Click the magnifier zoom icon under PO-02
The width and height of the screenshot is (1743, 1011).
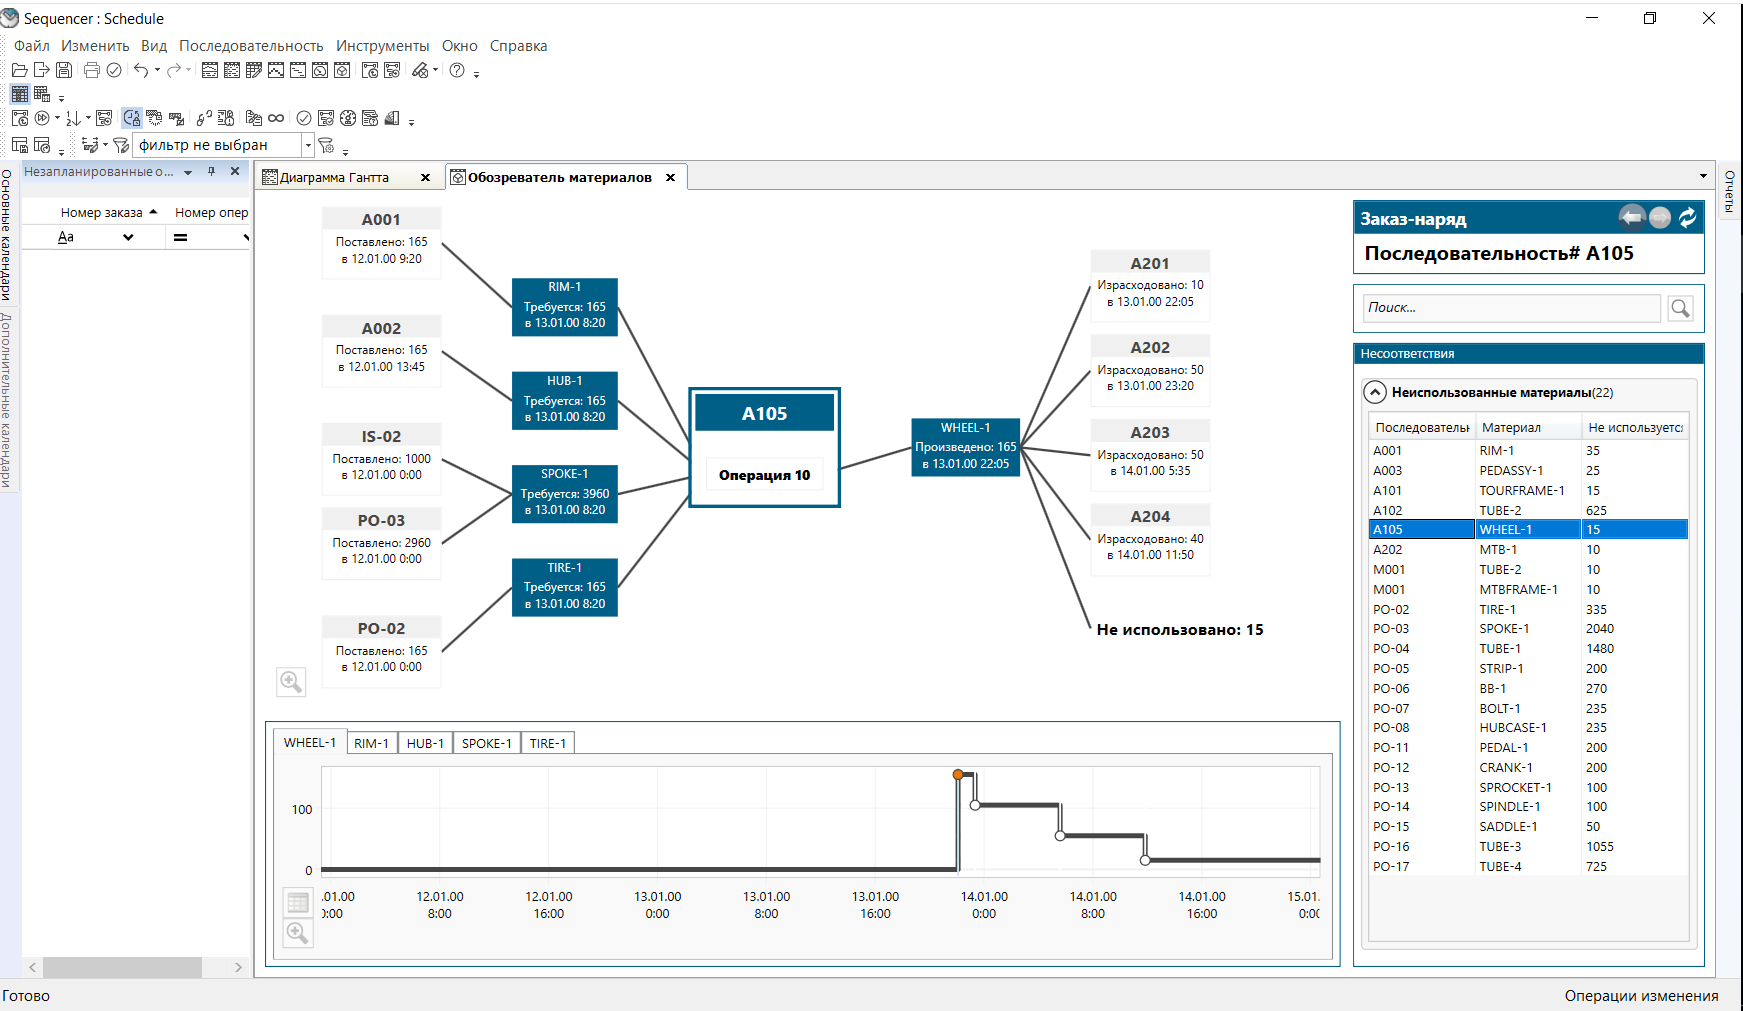point(291,682)
